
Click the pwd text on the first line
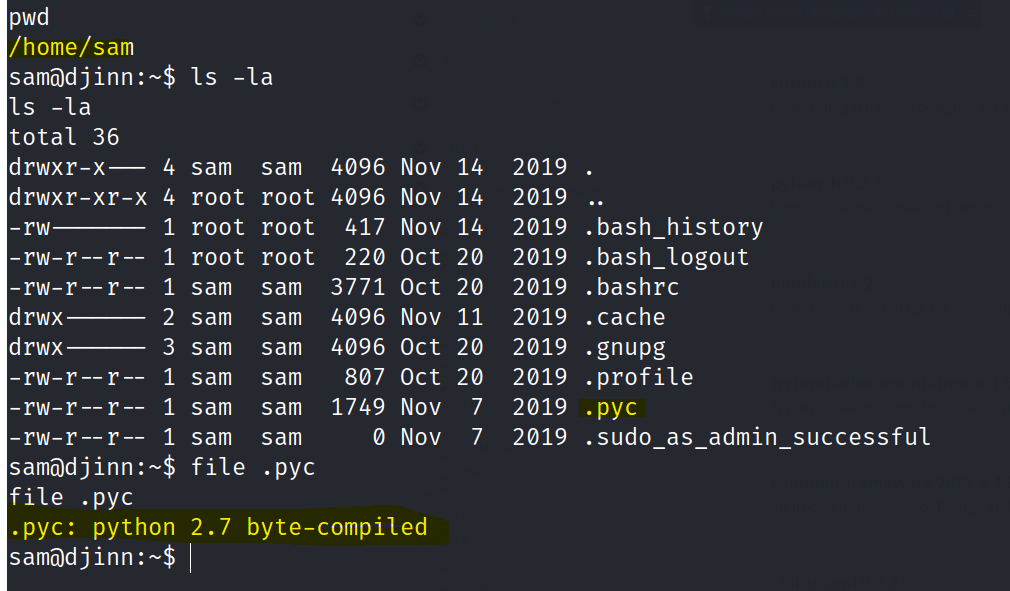click(x=29, y=17)
